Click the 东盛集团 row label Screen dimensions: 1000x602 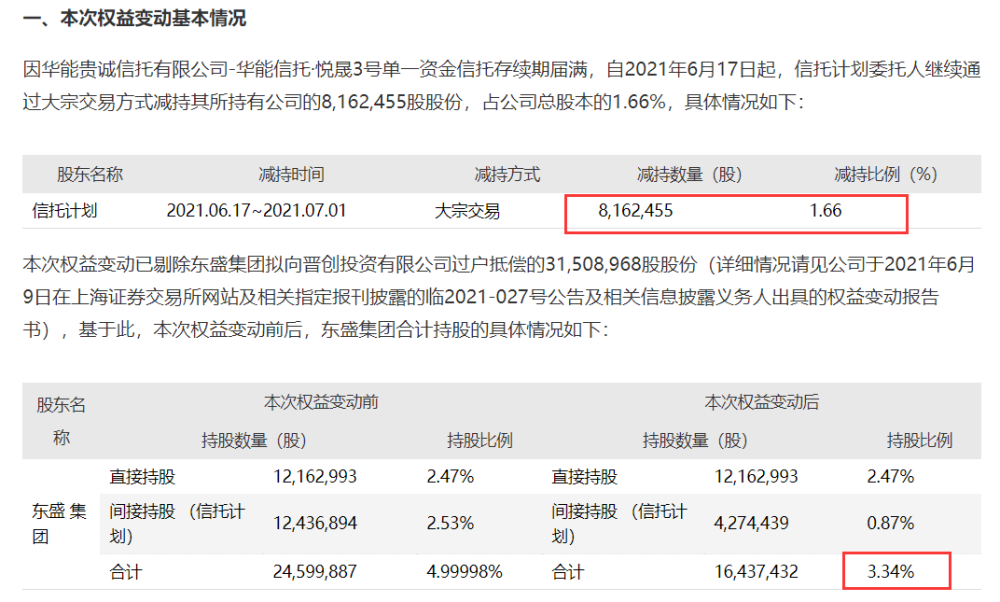pos(59,524)
